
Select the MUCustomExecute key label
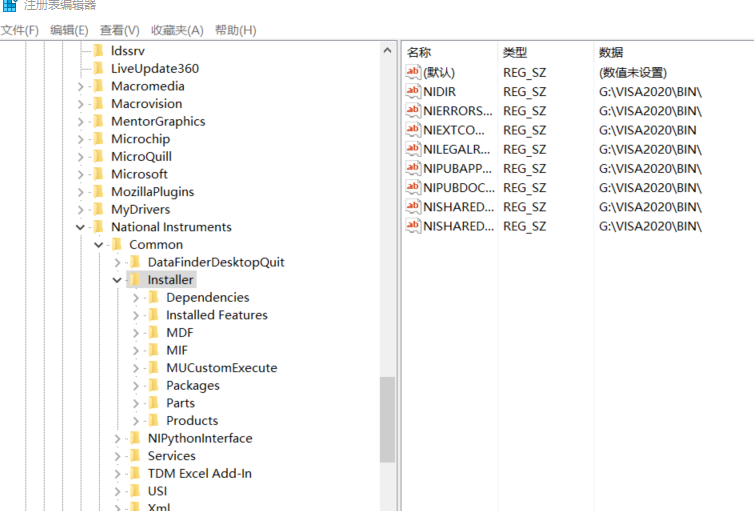click(x=222, y=368)
